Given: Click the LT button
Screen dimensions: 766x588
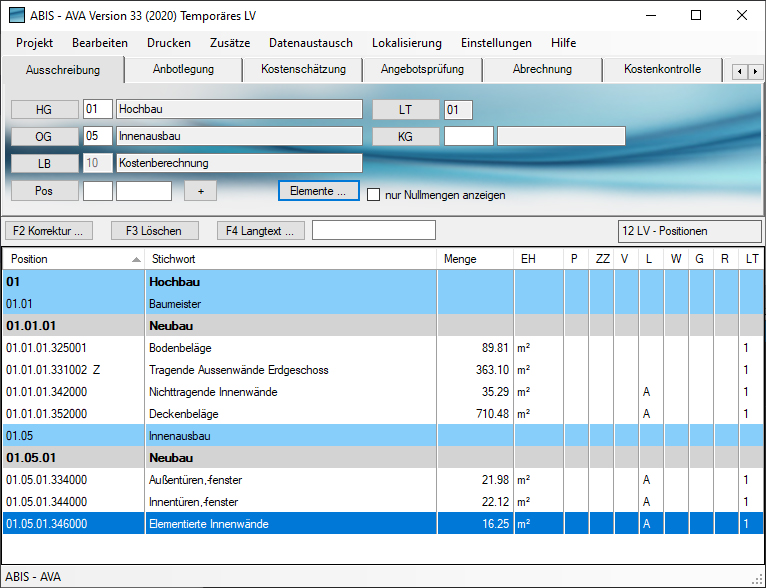Looking at the screenshot, I should pyautogui.click(x=405, y=109).
